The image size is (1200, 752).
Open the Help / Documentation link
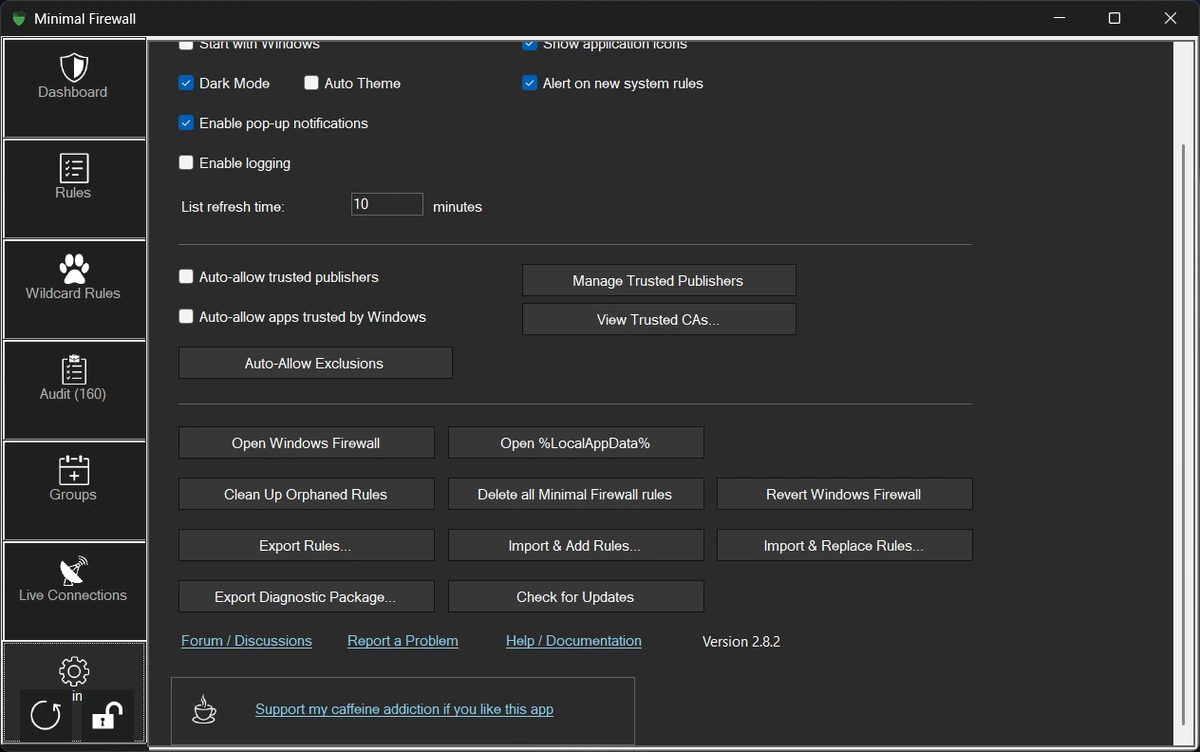pos(574,641)
